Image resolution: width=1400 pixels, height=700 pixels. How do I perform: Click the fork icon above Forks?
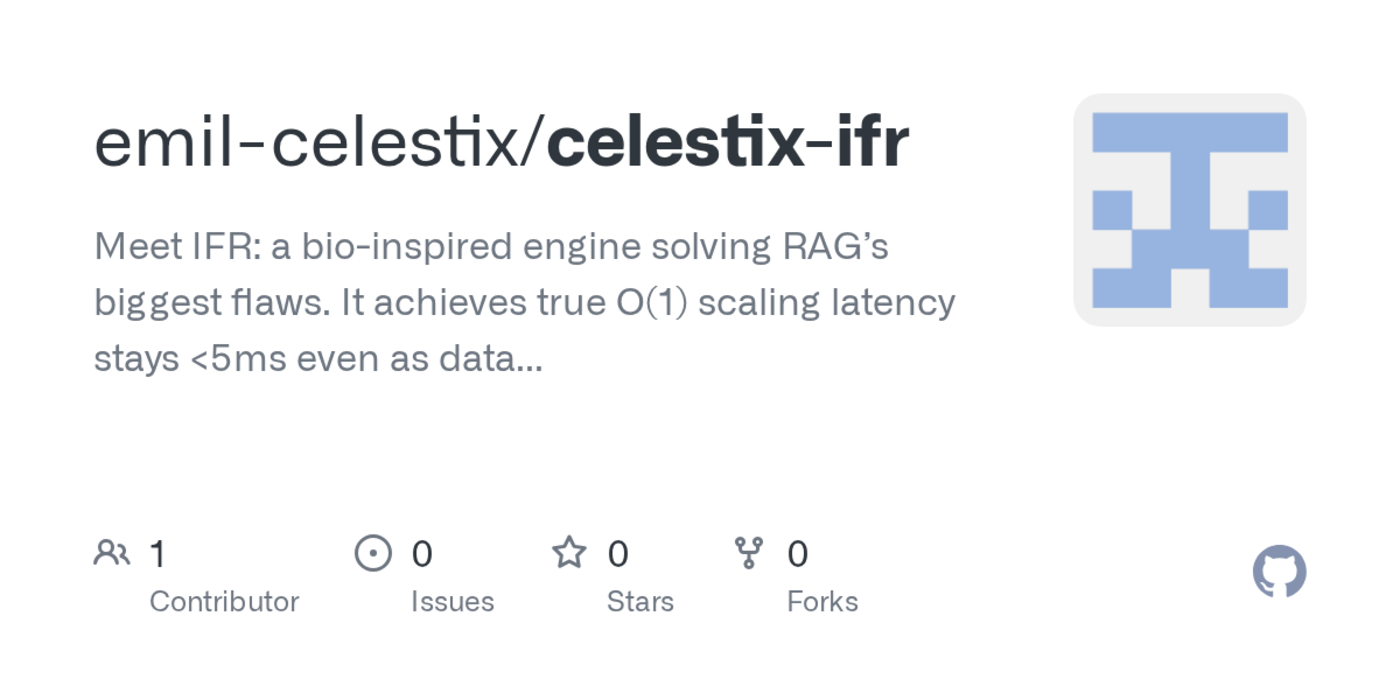pyautogui.click(x=748, y=552)
